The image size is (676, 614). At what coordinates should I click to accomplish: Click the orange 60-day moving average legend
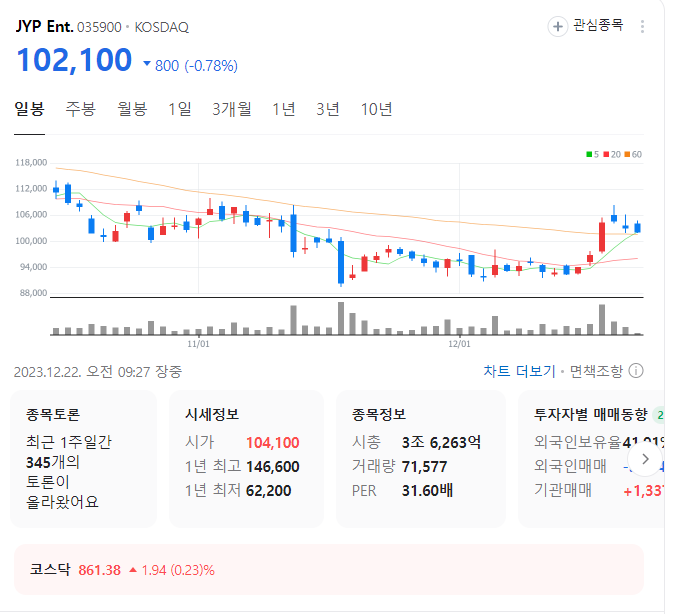pos(633,154)
